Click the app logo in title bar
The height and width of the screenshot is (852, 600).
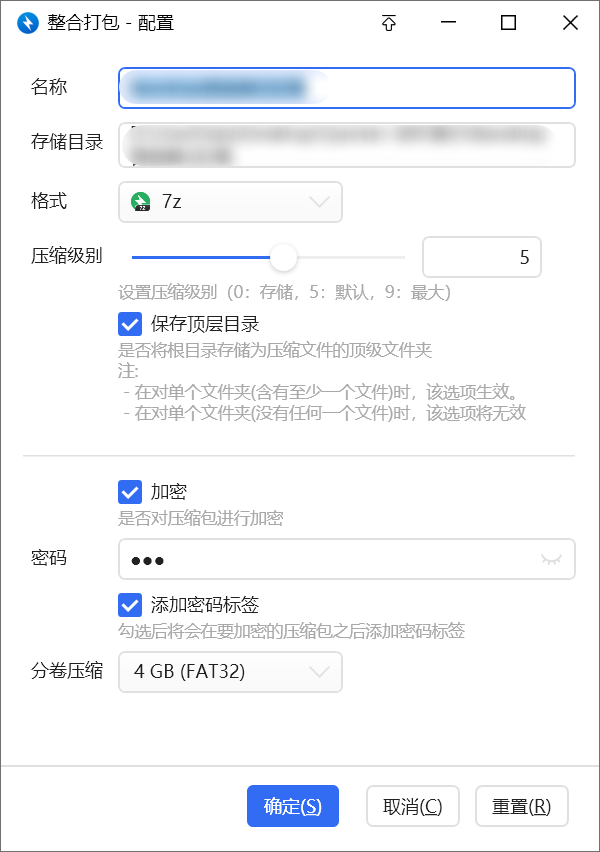coord(28,23)
